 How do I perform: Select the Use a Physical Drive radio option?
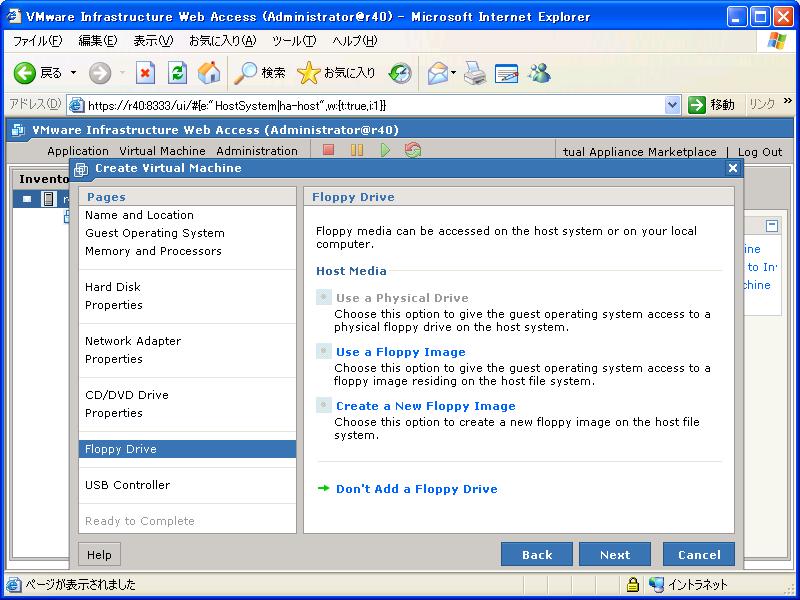[323, 297]
